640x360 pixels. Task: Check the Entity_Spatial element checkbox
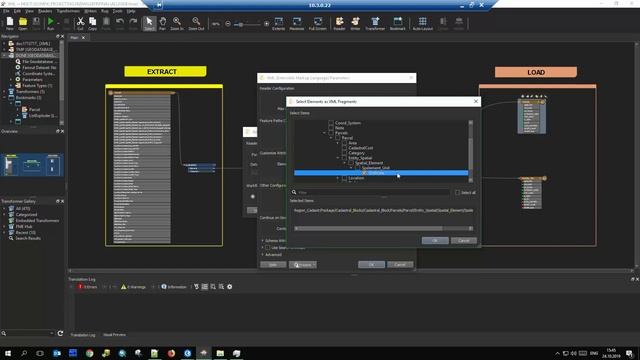click(x=344, y=158)
